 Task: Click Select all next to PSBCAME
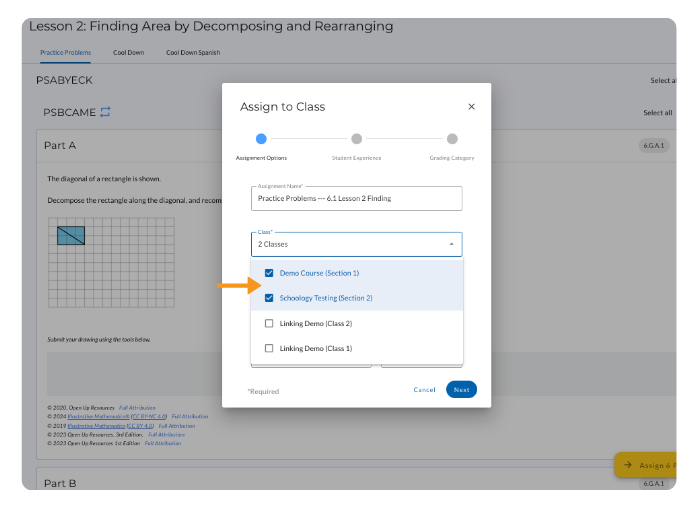point(657,113)
